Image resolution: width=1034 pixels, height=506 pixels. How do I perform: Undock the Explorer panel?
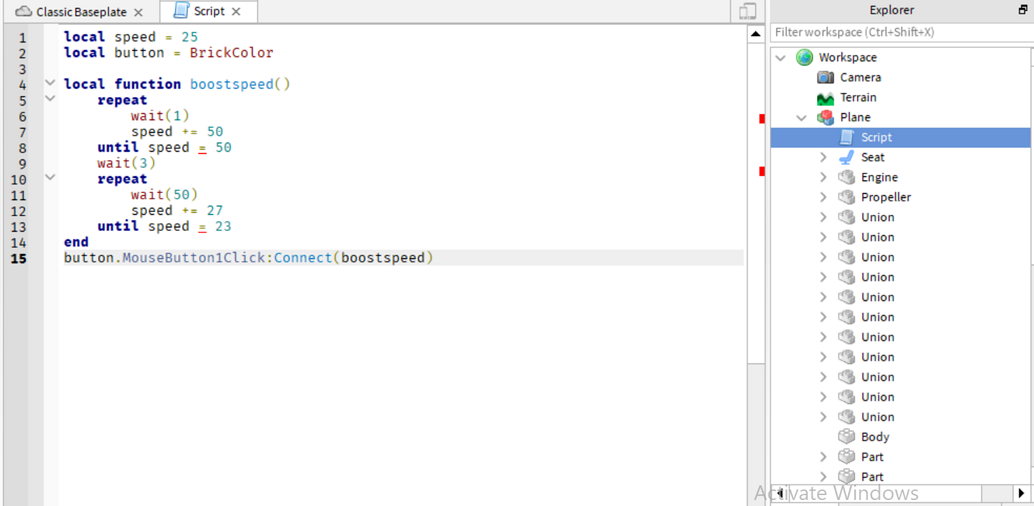(x=1023, y=11)
